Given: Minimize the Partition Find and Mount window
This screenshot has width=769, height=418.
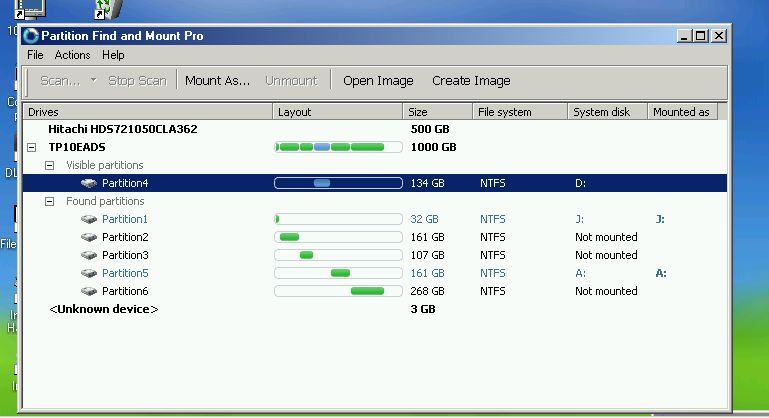Looking at the screenshot, I should coord(684,36).
